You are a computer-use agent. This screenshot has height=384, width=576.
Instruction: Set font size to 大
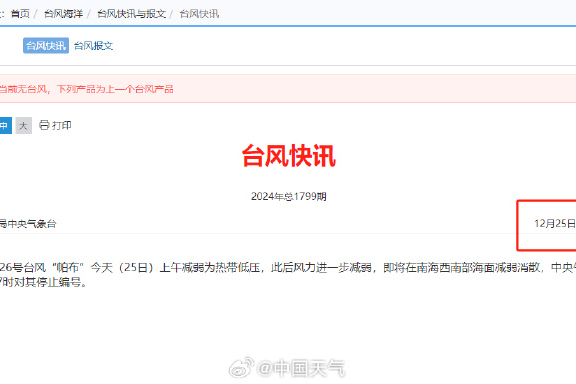(x=24, y=125)
